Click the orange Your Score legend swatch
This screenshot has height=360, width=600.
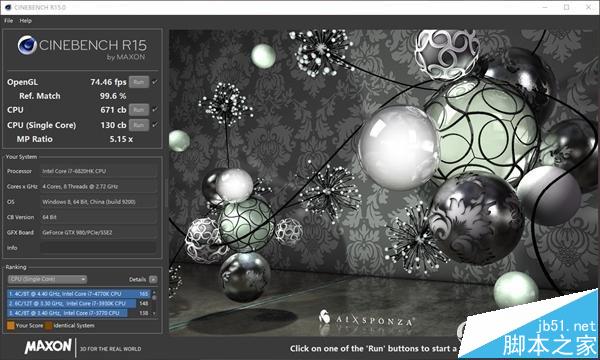[11, 326]
